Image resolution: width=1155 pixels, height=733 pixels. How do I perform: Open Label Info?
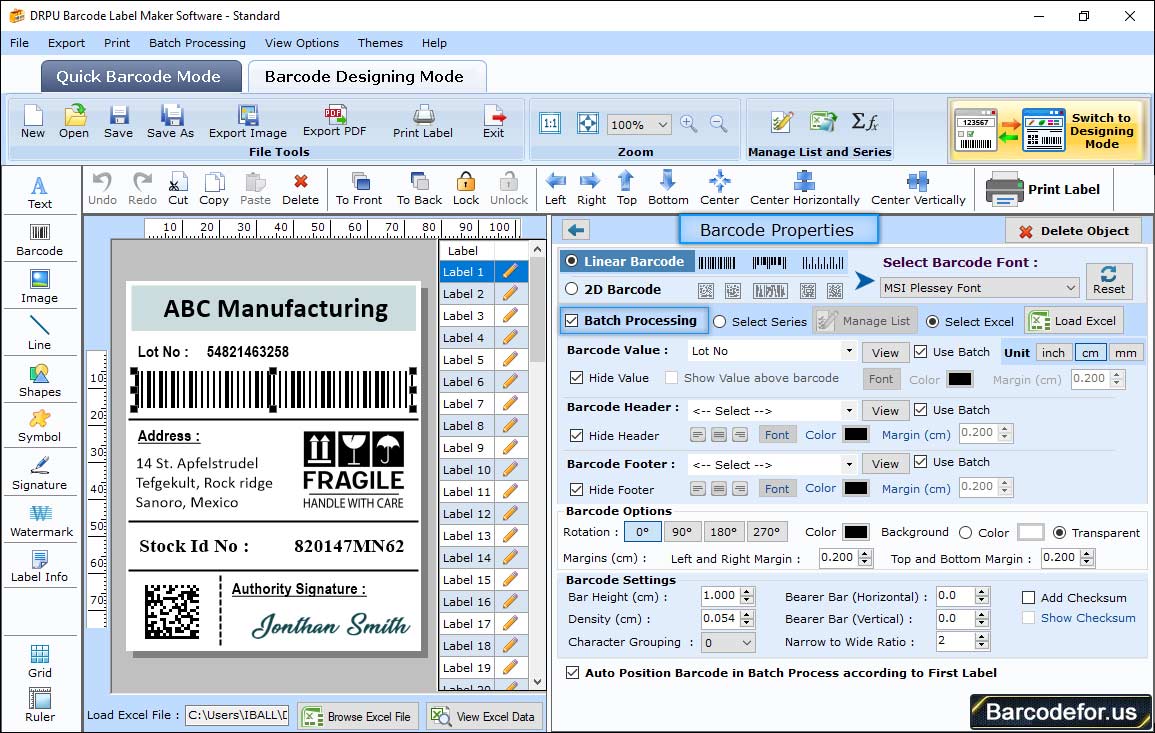pos(40,567)
